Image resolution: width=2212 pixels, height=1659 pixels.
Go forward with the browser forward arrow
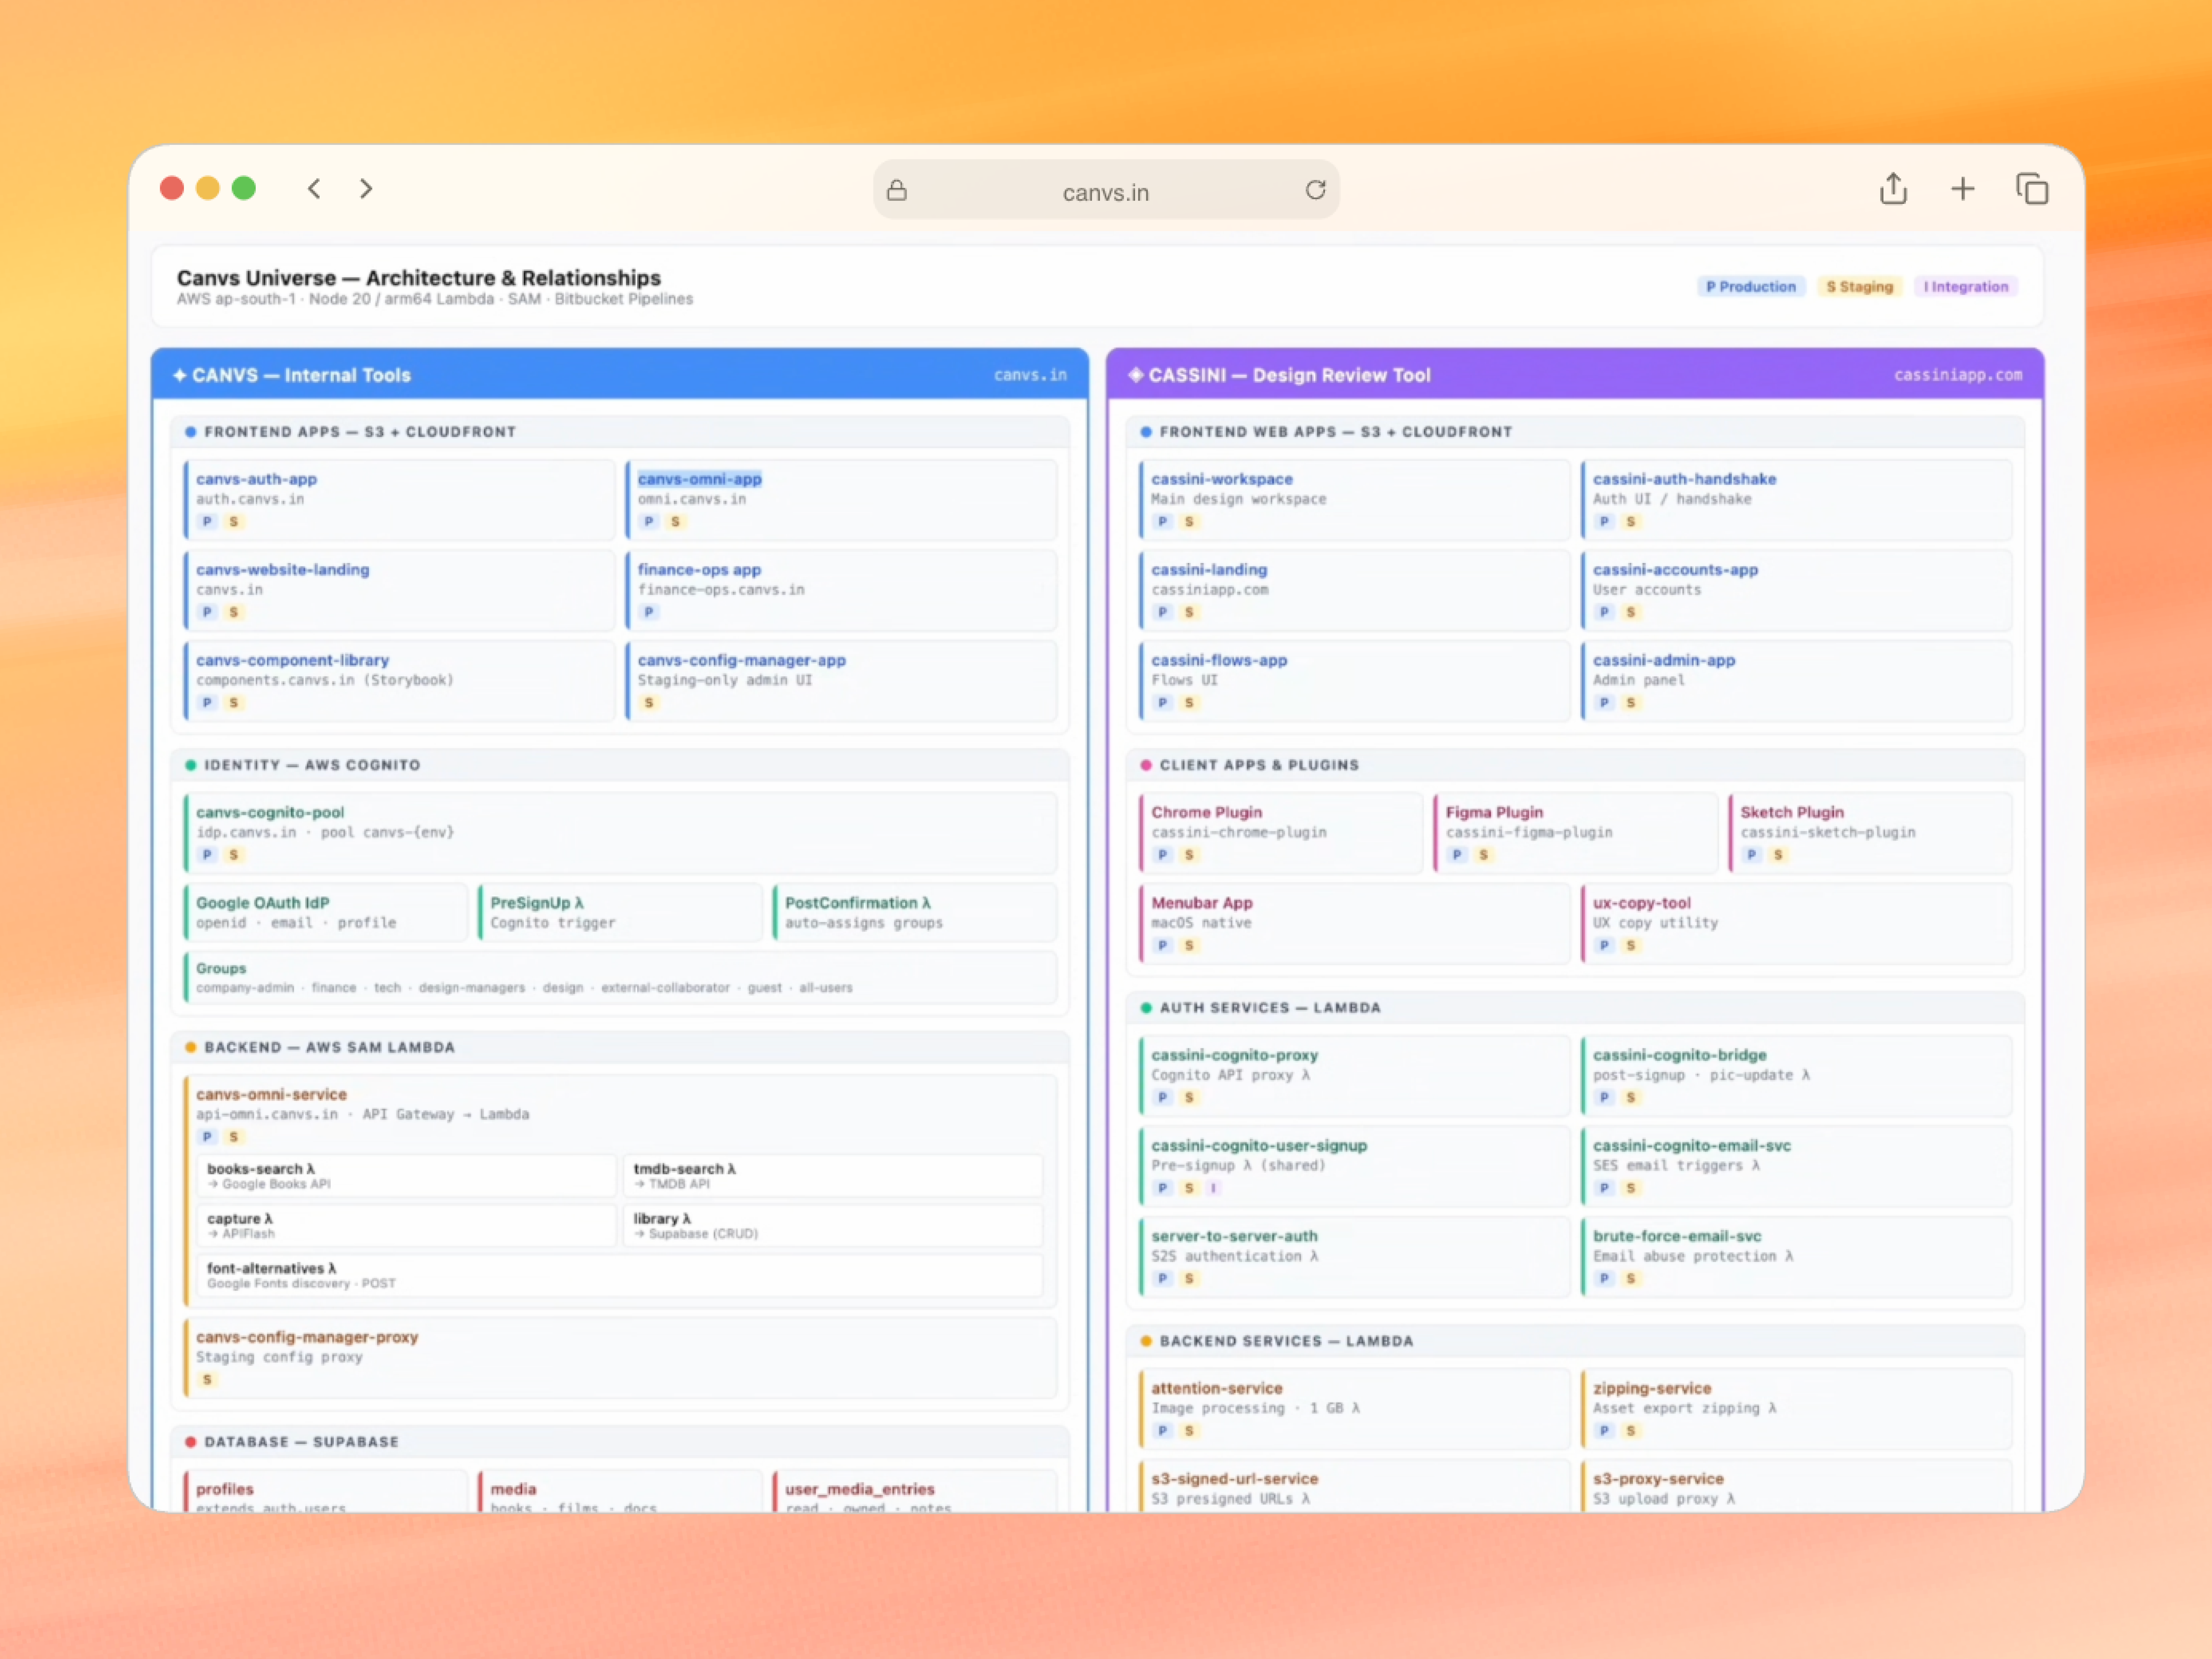click(366, 189)
